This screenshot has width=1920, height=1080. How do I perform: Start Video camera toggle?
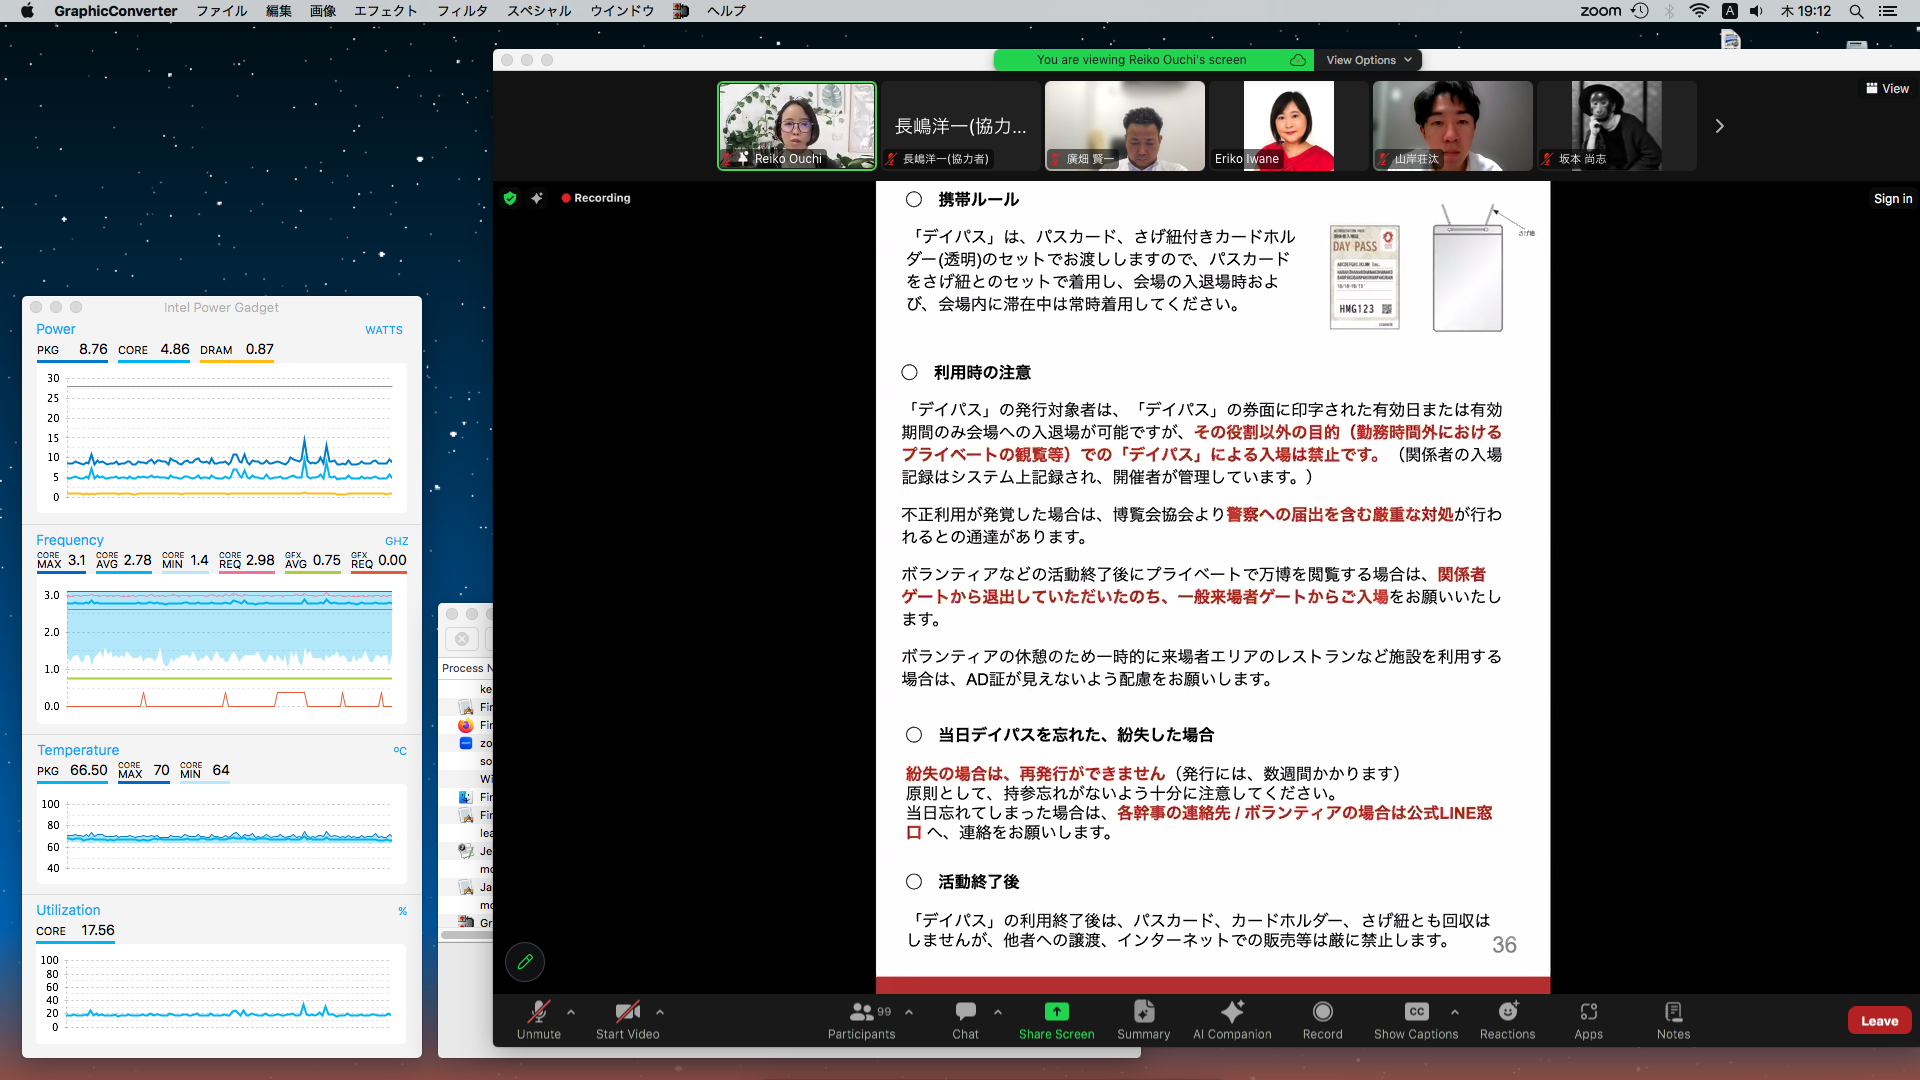627,1012
